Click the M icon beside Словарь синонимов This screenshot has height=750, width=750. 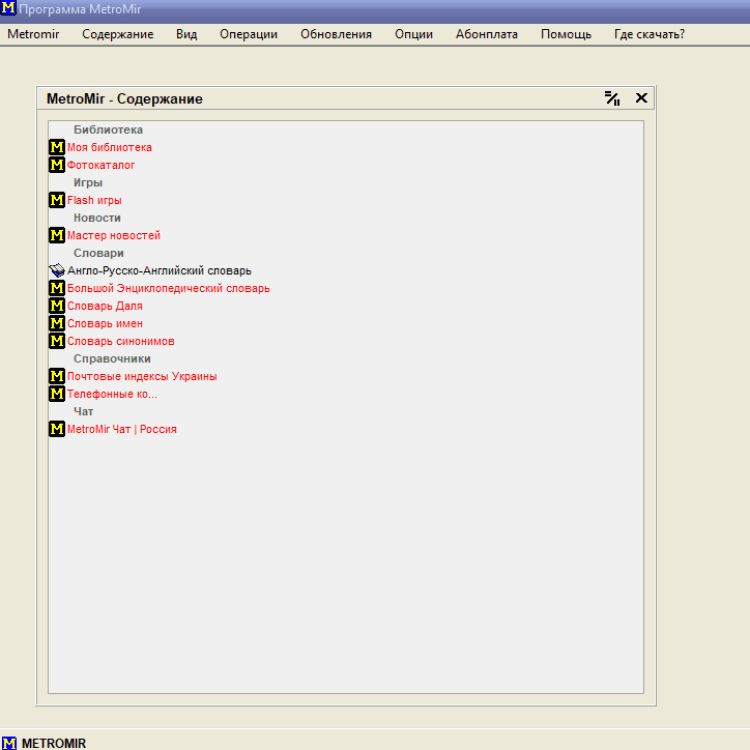(x=57, y=341)
